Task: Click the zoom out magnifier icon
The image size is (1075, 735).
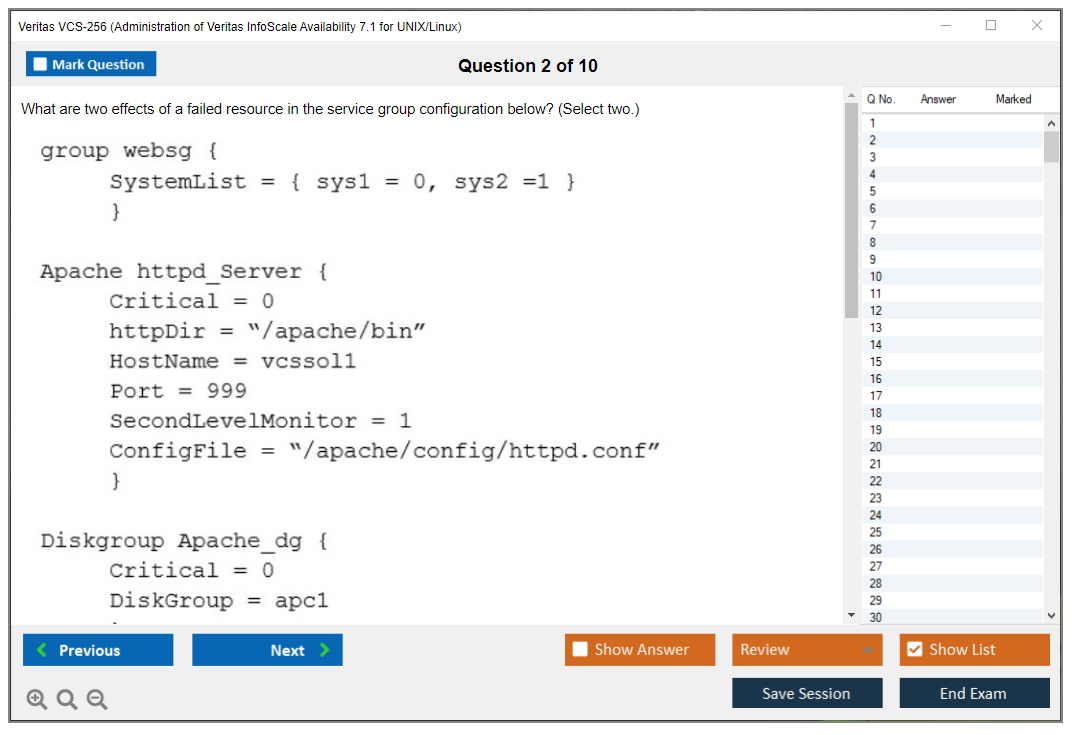Action: click(97, 700)
